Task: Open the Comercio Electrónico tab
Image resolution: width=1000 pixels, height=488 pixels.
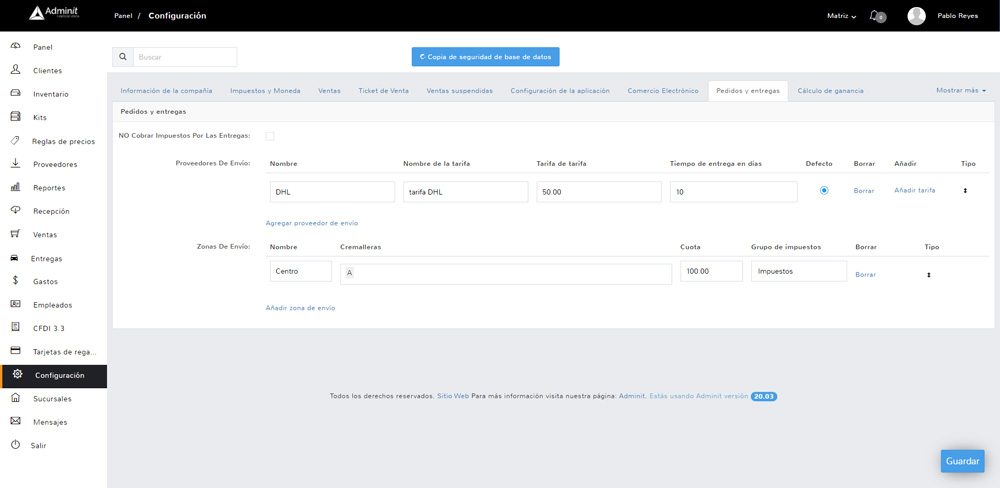Action: [662, 91]
